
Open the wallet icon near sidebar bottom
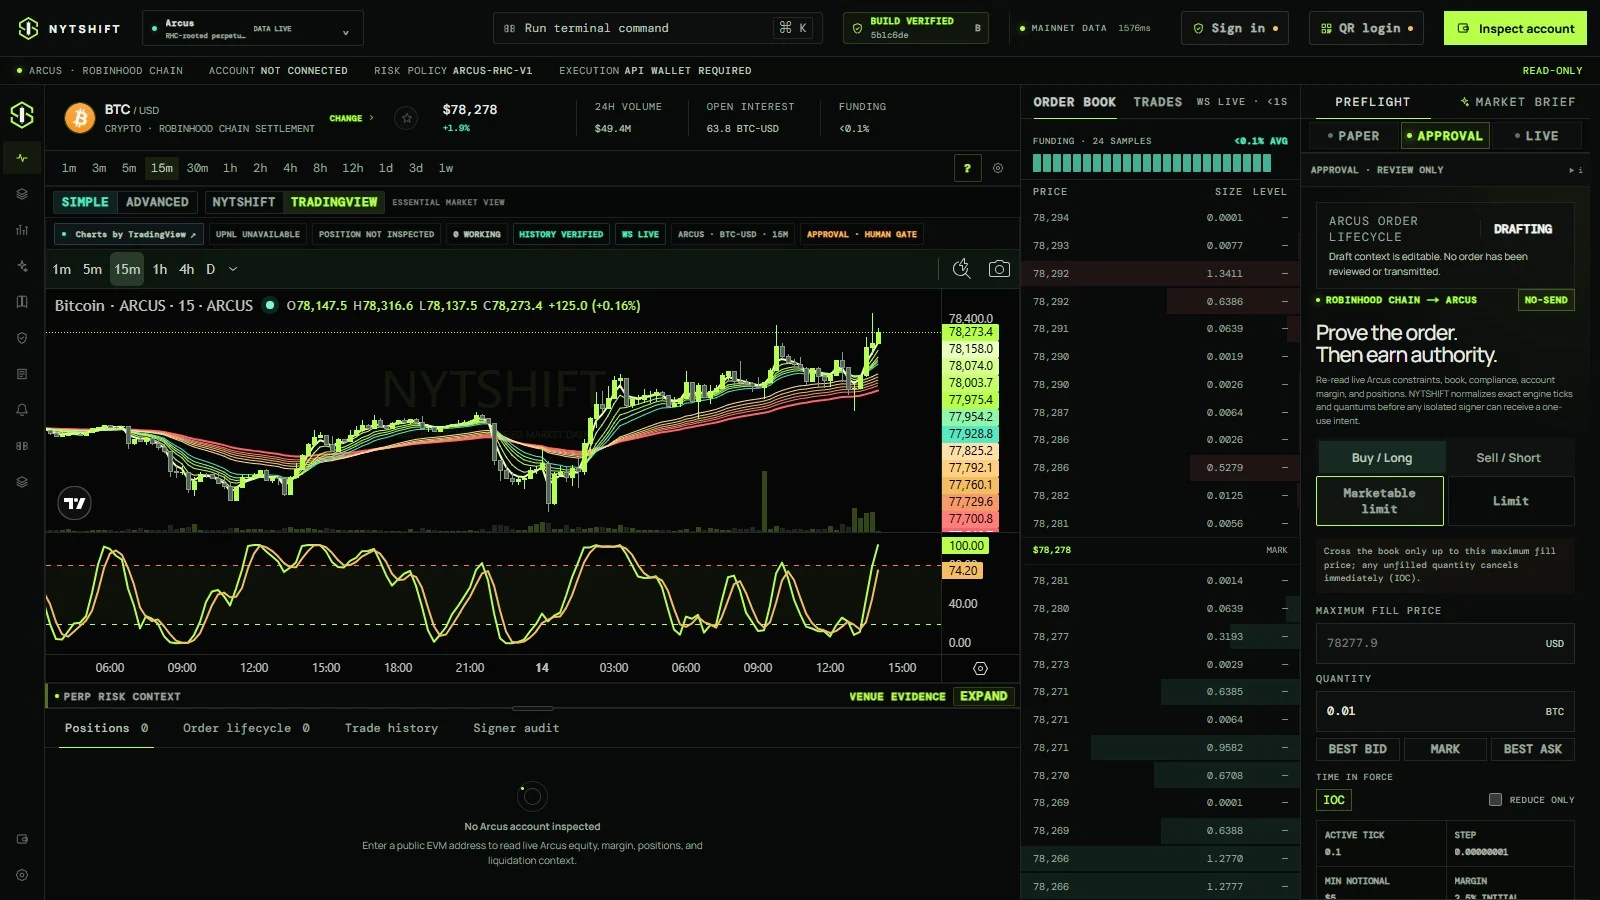tap(22, 839)
